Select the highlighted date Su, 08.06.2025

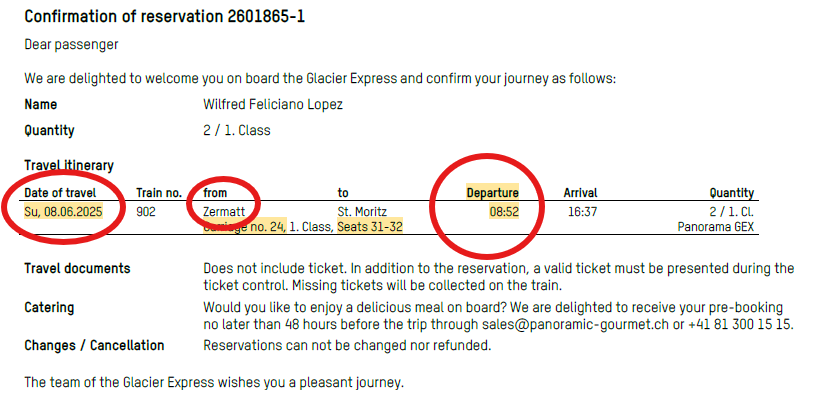63,212
